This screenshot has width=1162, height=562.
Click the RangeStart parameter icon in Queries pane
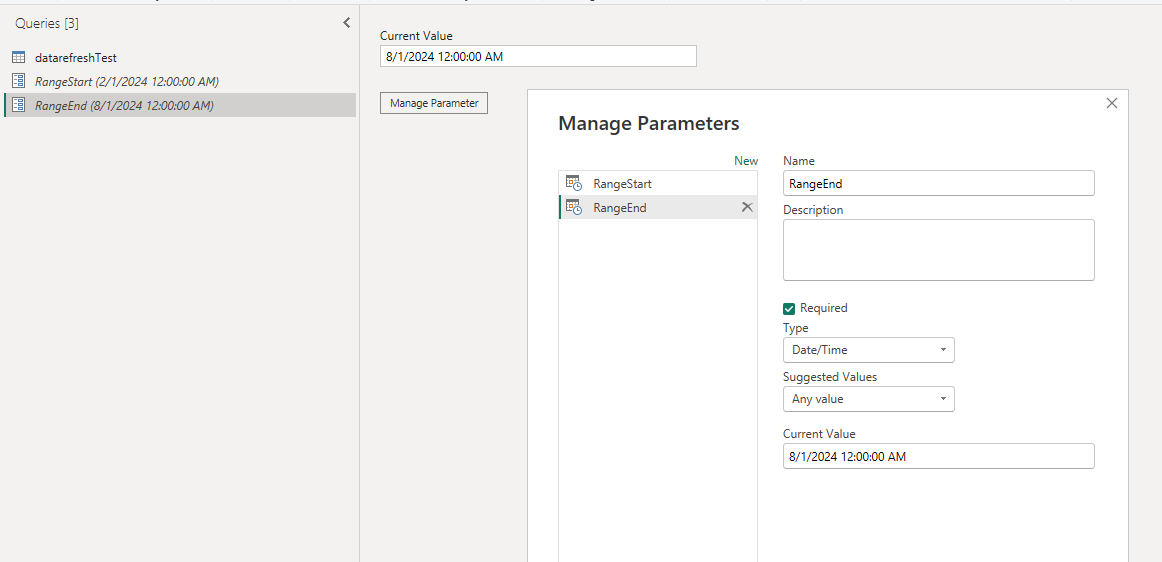tap(19, 82)
